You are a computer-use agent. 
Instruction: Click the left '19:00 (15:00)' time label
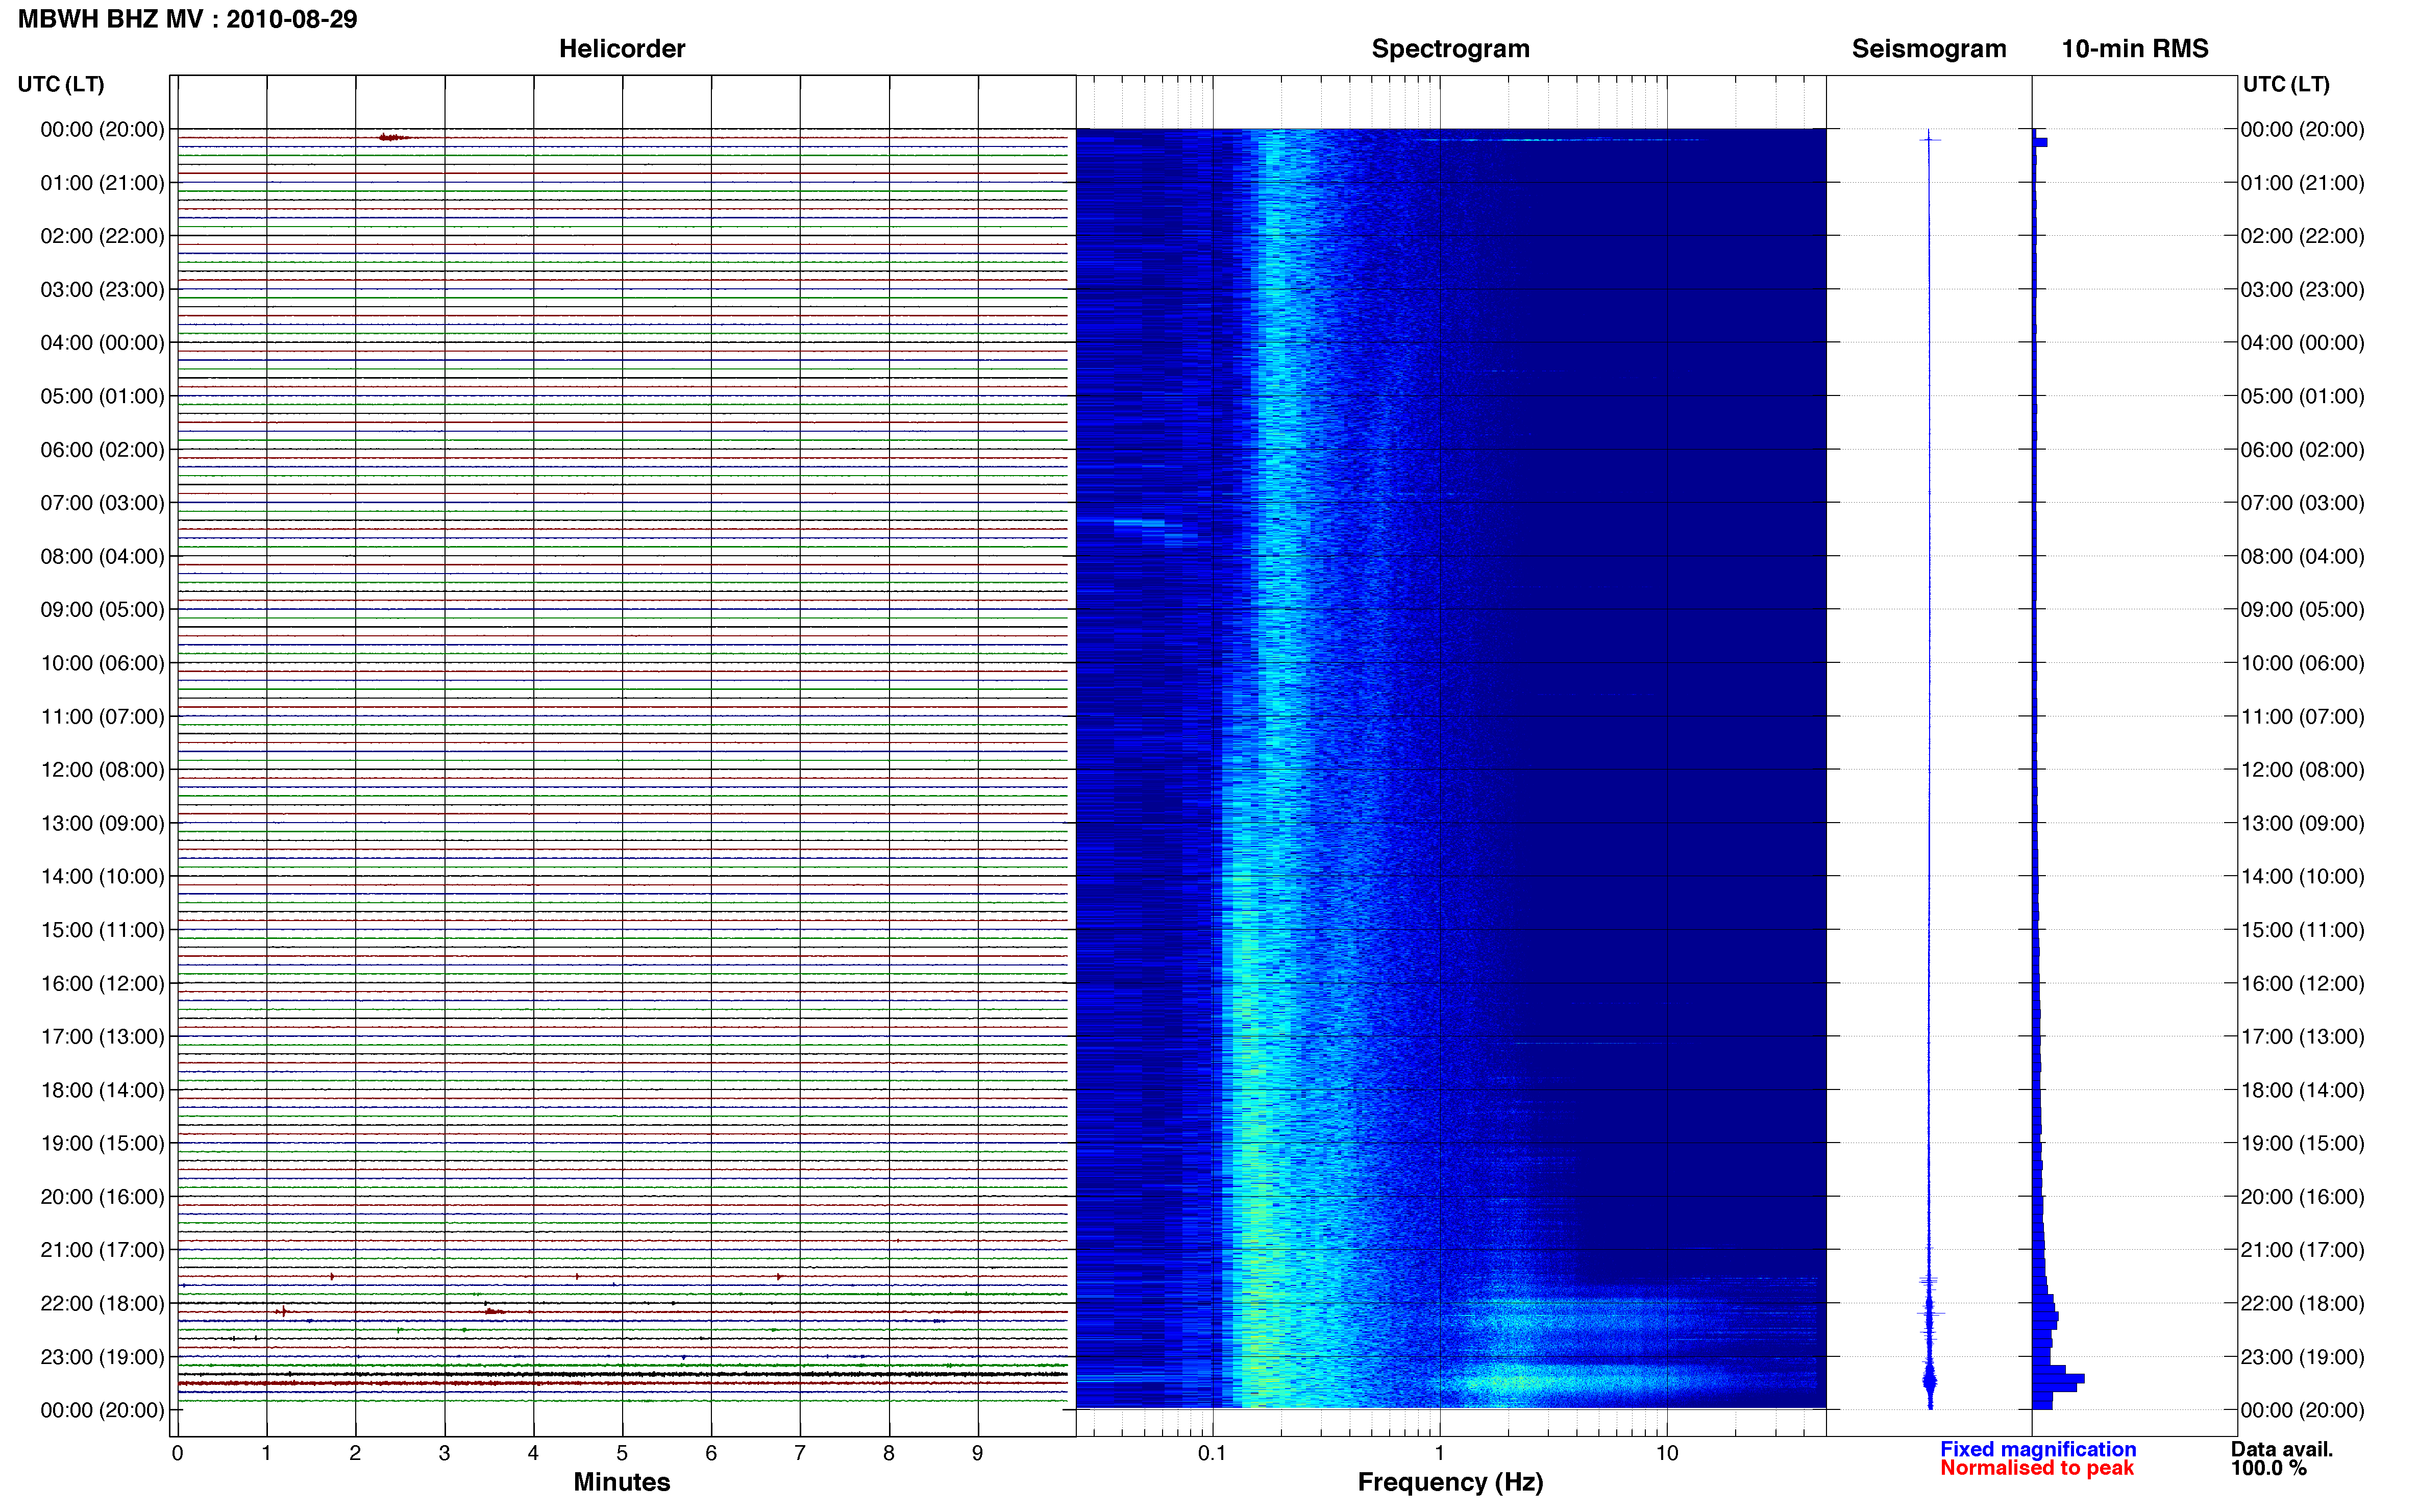[102, 1143]
